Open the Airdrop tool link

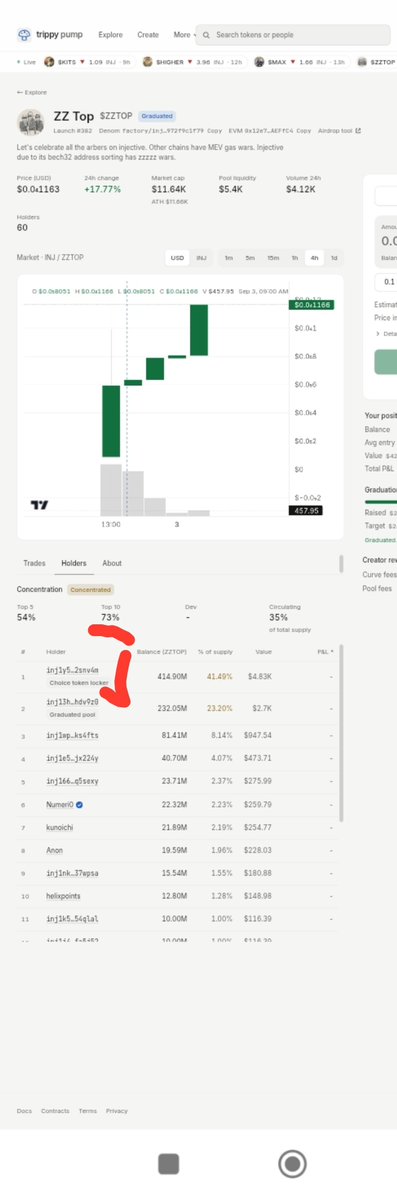tap(339, 131)
